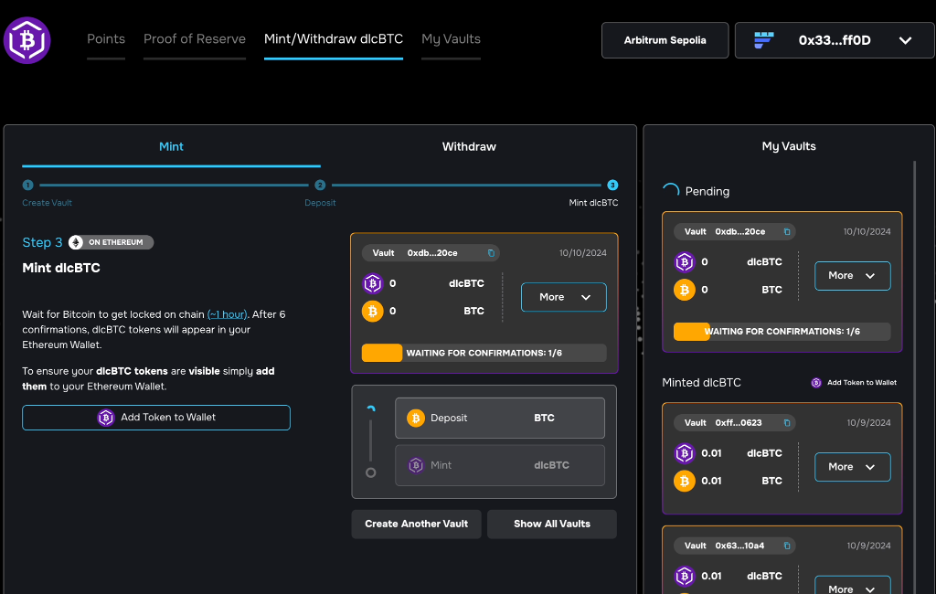This screenshot has height=594, width=936.
Task: Click Create Another Vault button
Action: 416,524
